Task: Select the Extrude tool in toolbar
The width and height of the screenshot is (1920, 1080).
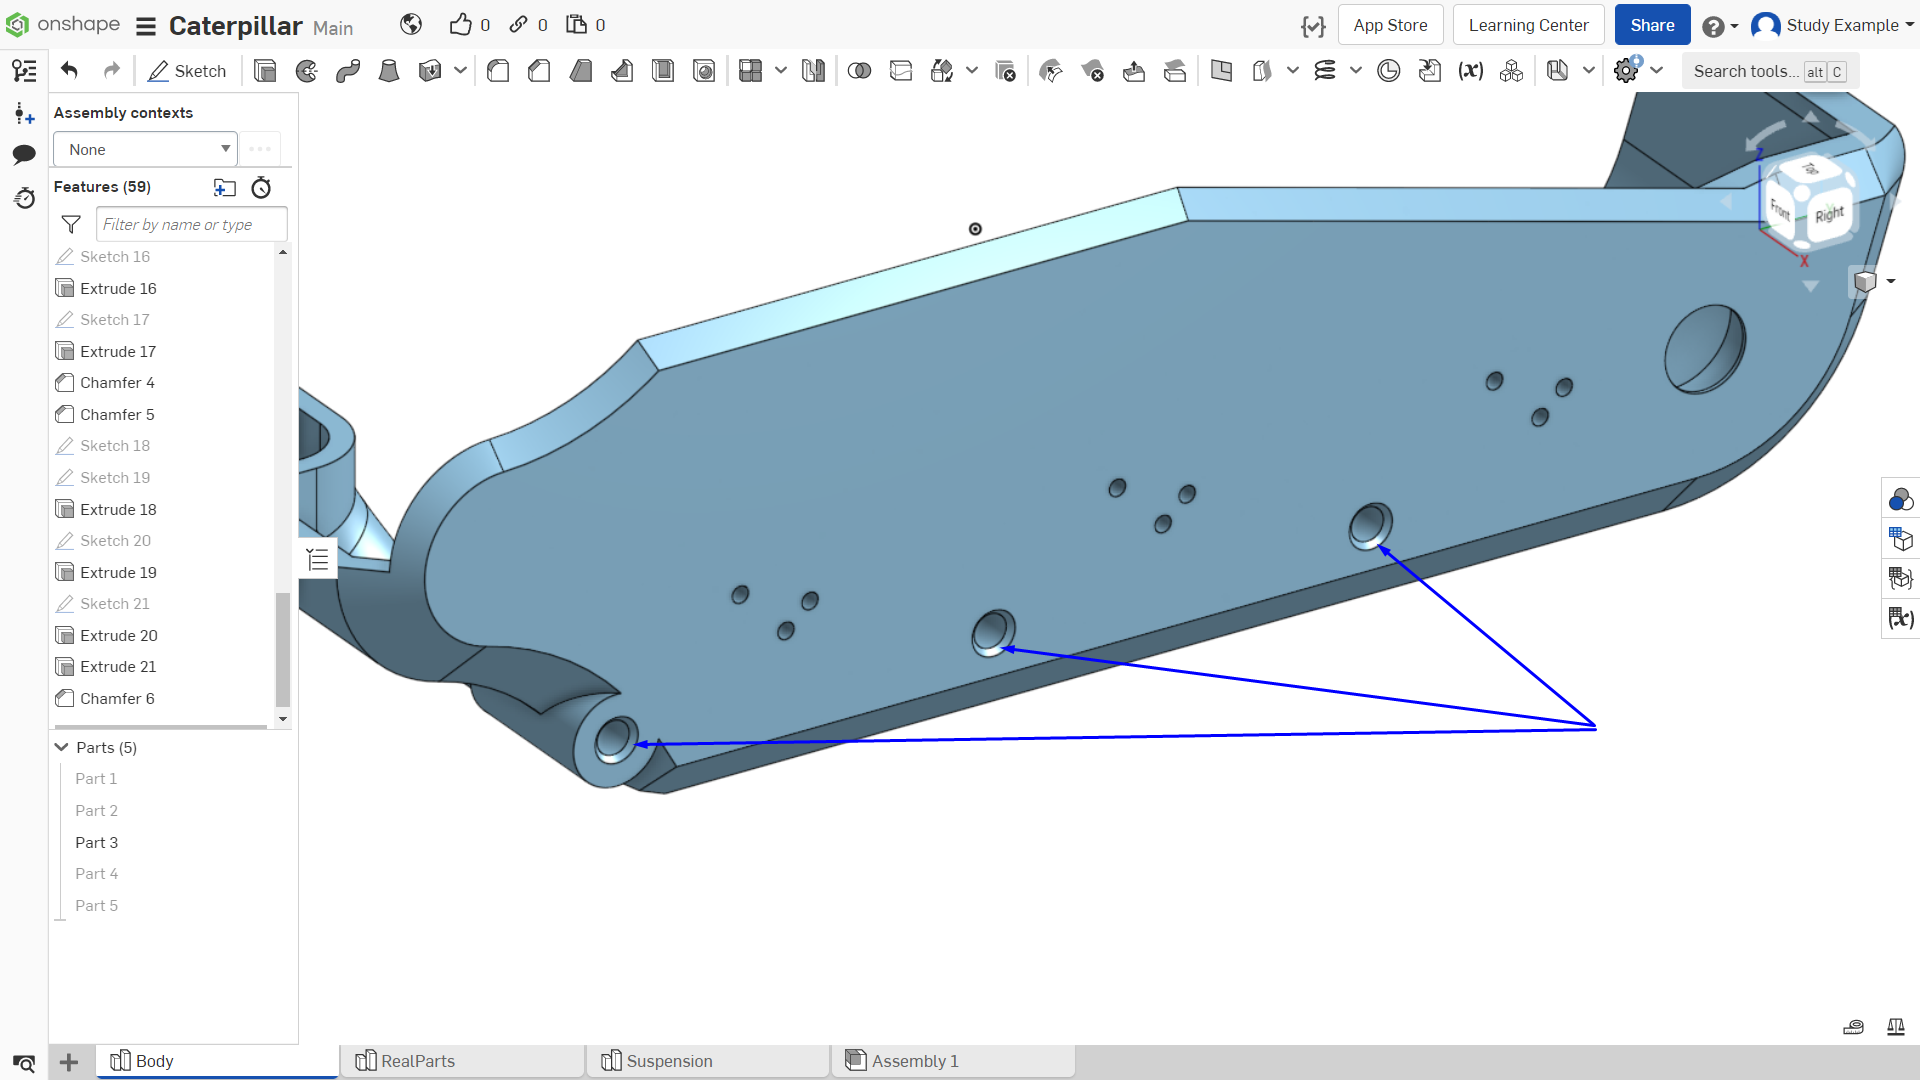Action: coord(265,71)
